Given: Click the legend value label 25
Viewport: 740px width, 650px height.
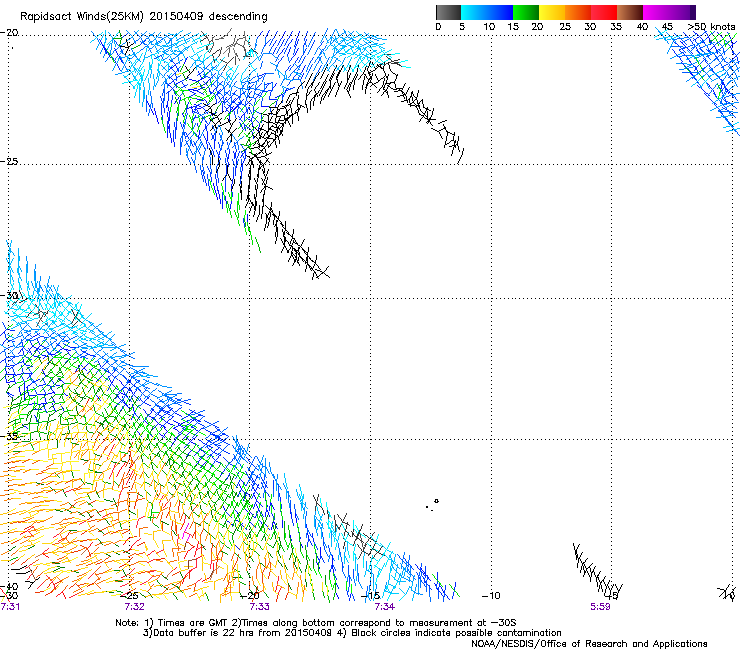Looking at the screenshot, I should [564, 27].
